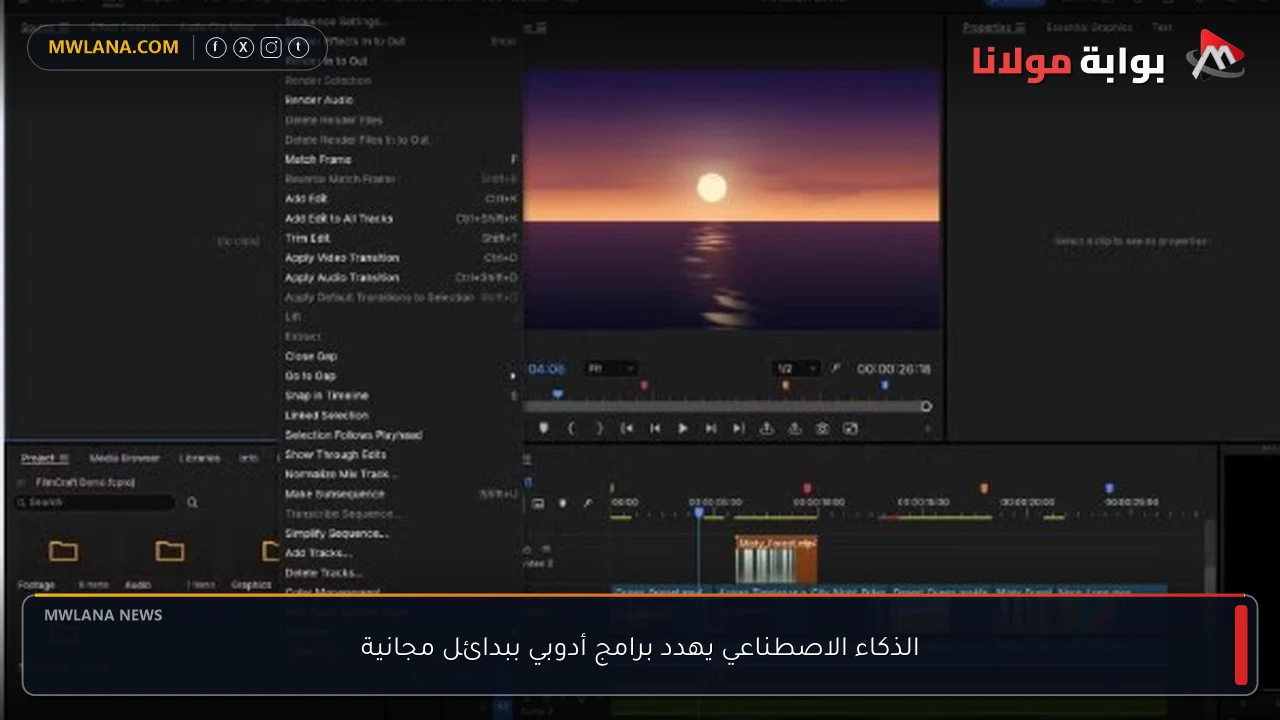Click the Mark Out bracket icon
Screen dimensions: 1280x720
coord(599,428)
